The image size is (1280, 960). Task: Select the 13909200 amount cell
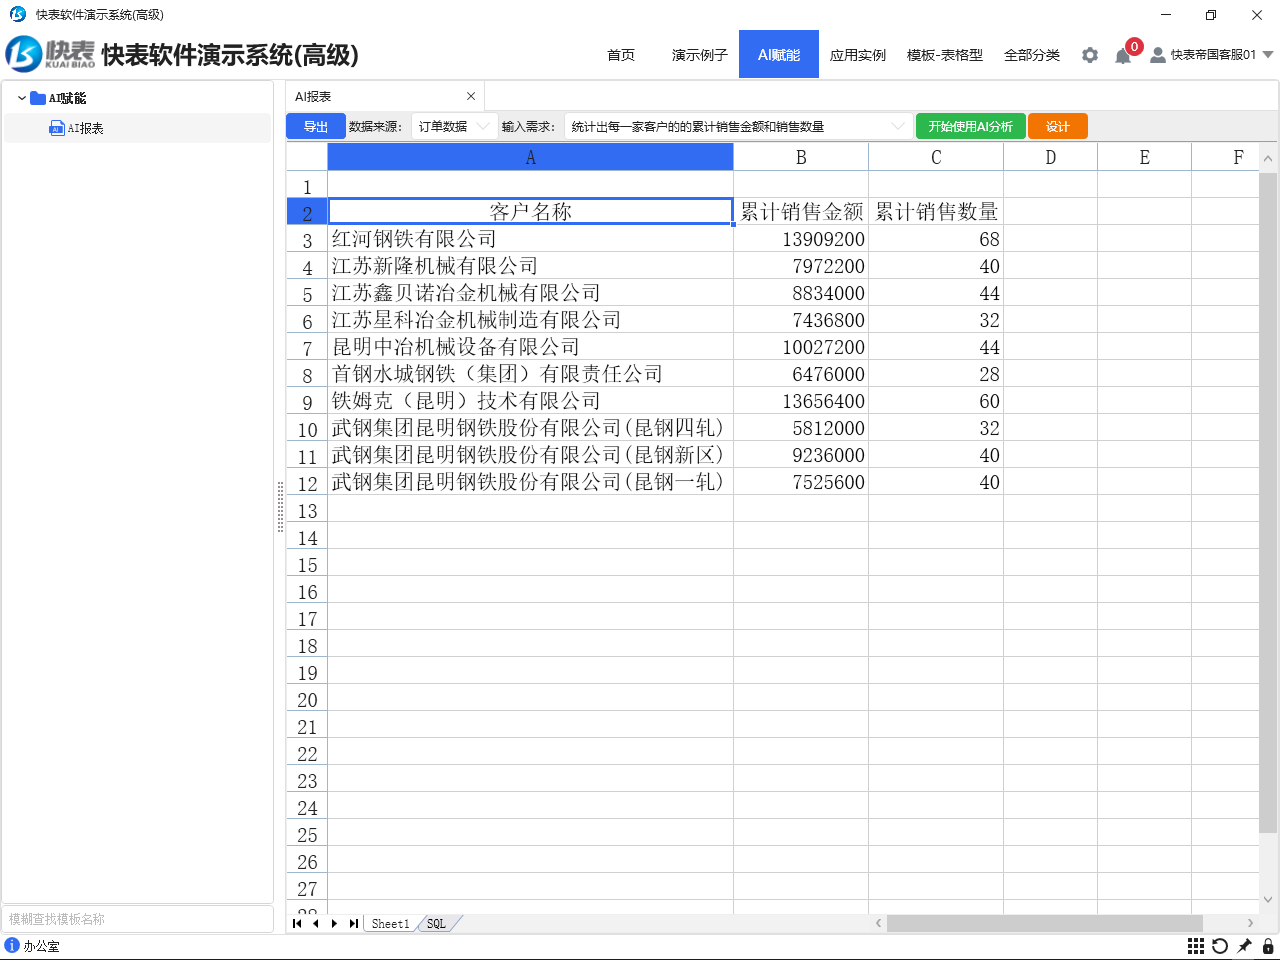pyautogui.click(x=801, y=239)
